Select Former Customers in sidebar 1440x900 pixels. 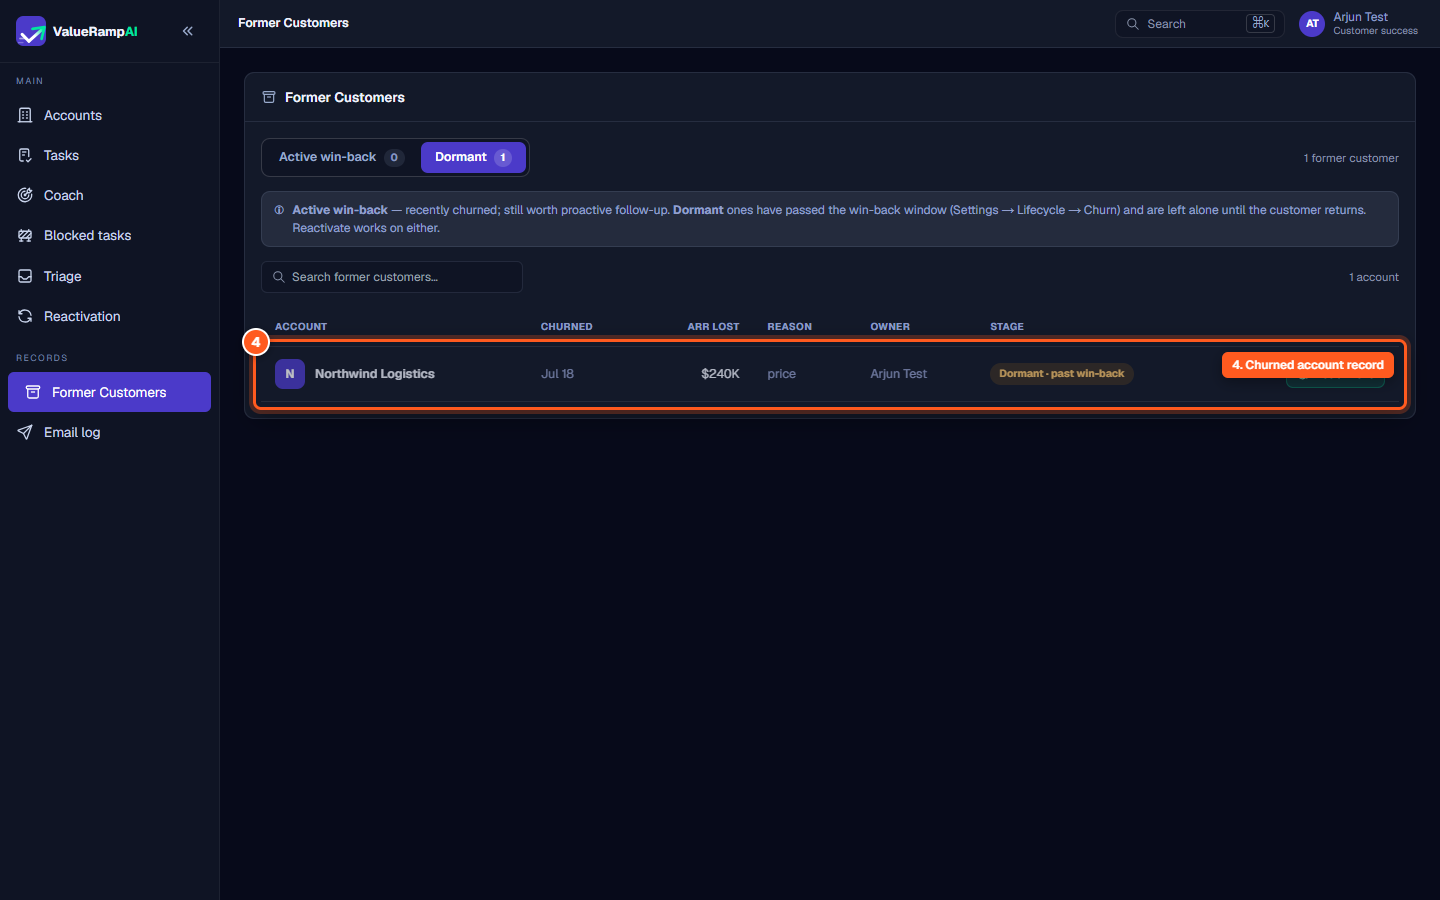click(109, 392)
